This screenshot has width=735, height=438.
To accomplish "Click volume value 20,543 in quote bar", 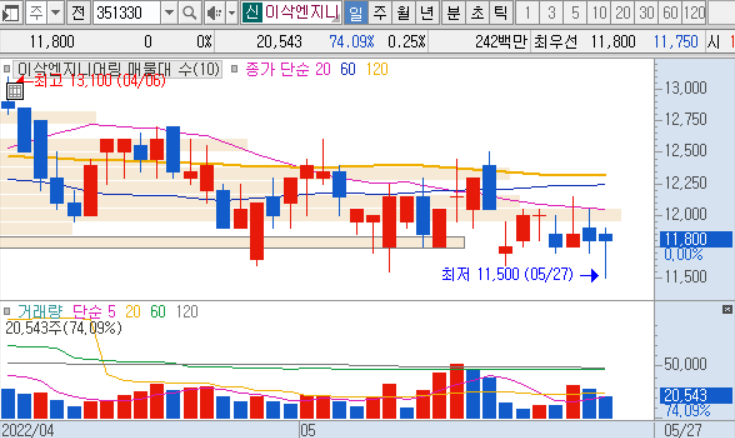I will (279, 42).
